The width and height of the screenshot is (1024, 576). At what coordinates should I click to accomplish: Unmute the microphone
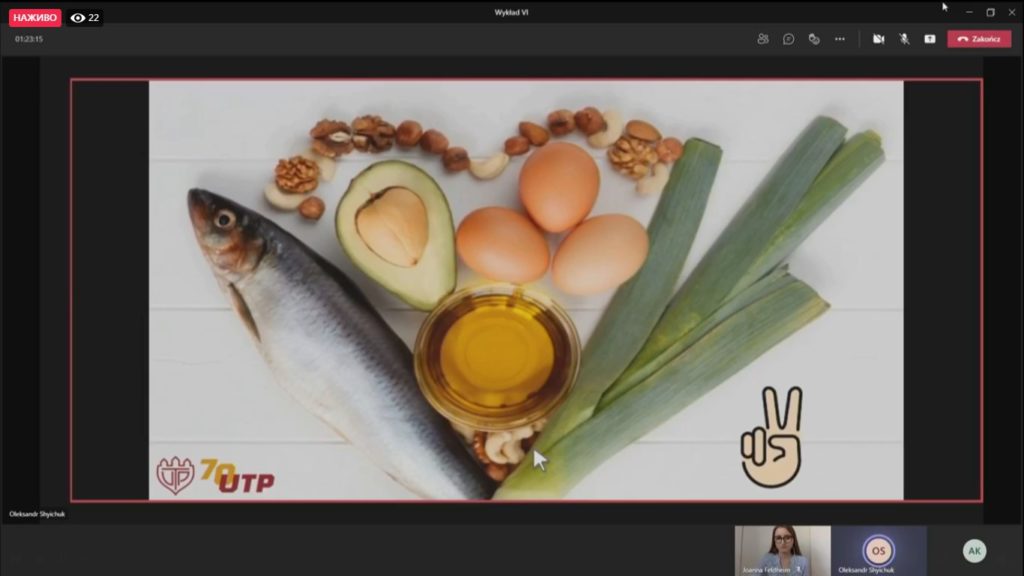[904, 39]
